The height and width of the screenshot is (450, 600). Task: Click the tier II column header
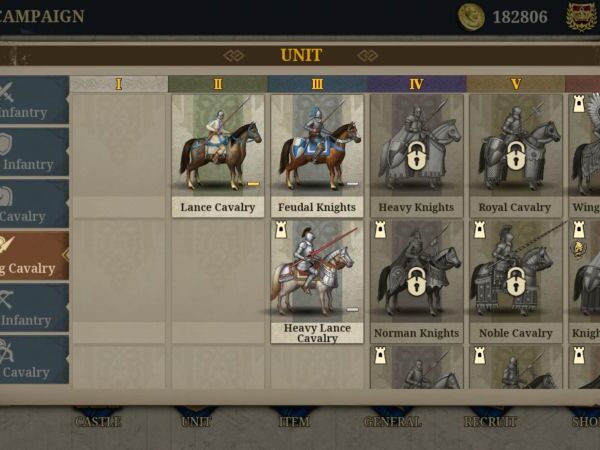point(218,84)
